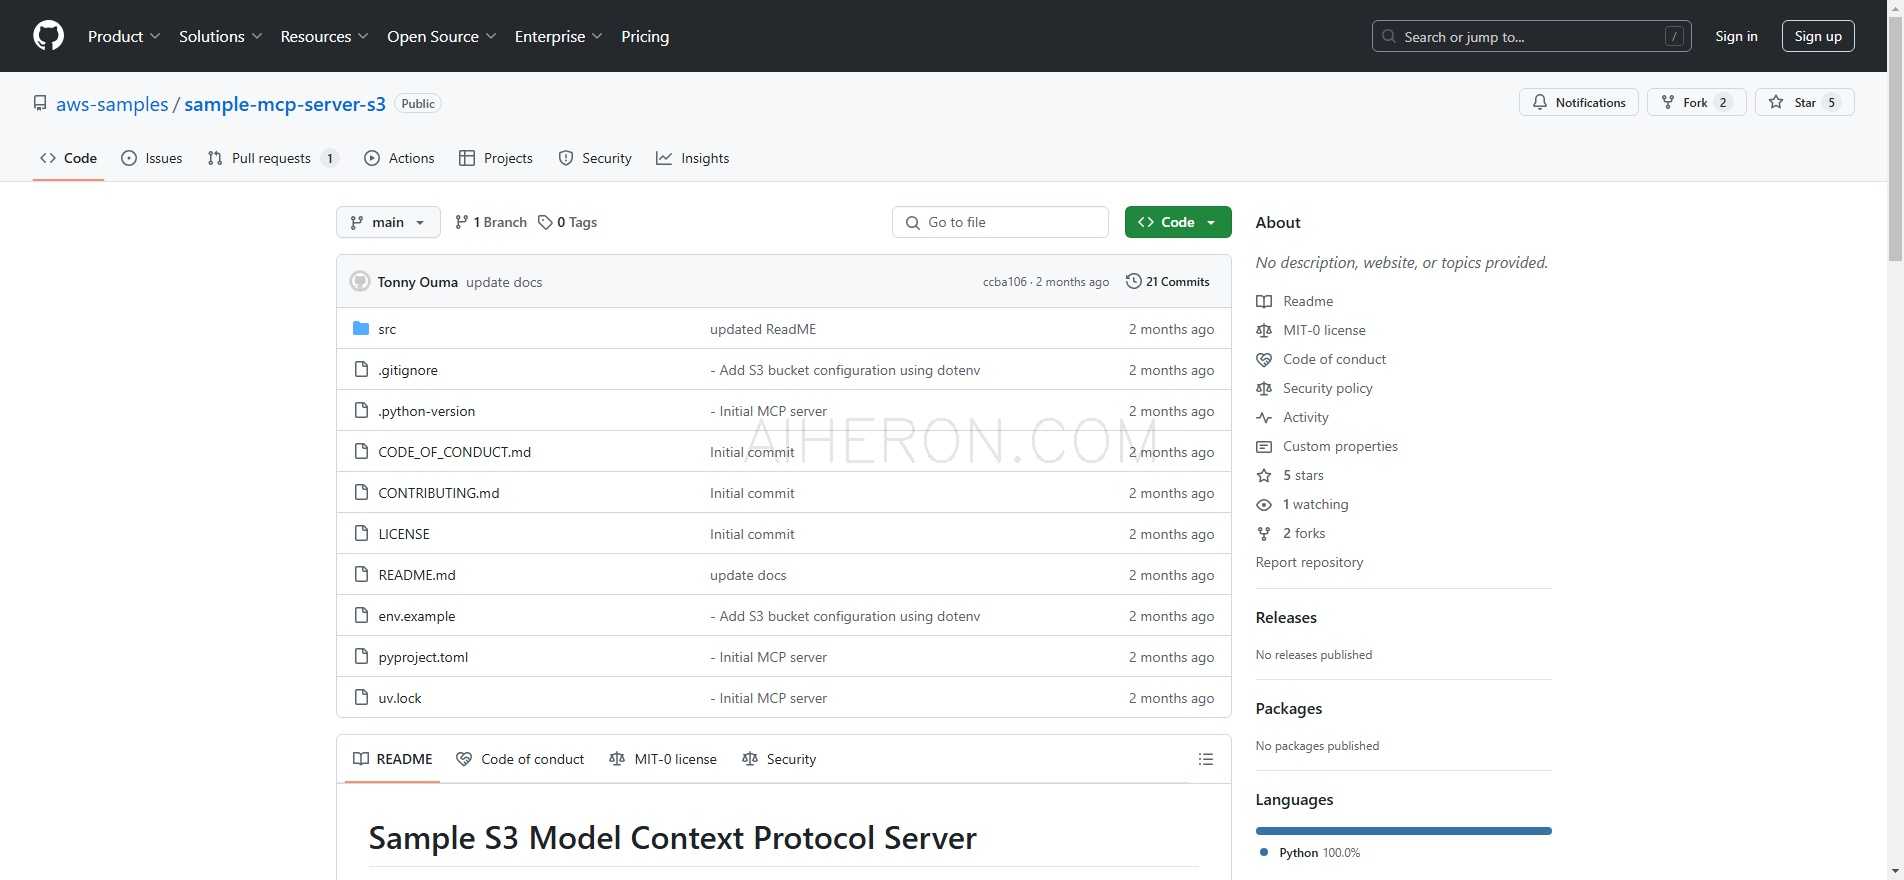
Task: Click the commit history clock icon
Action: pos(1133,281)
